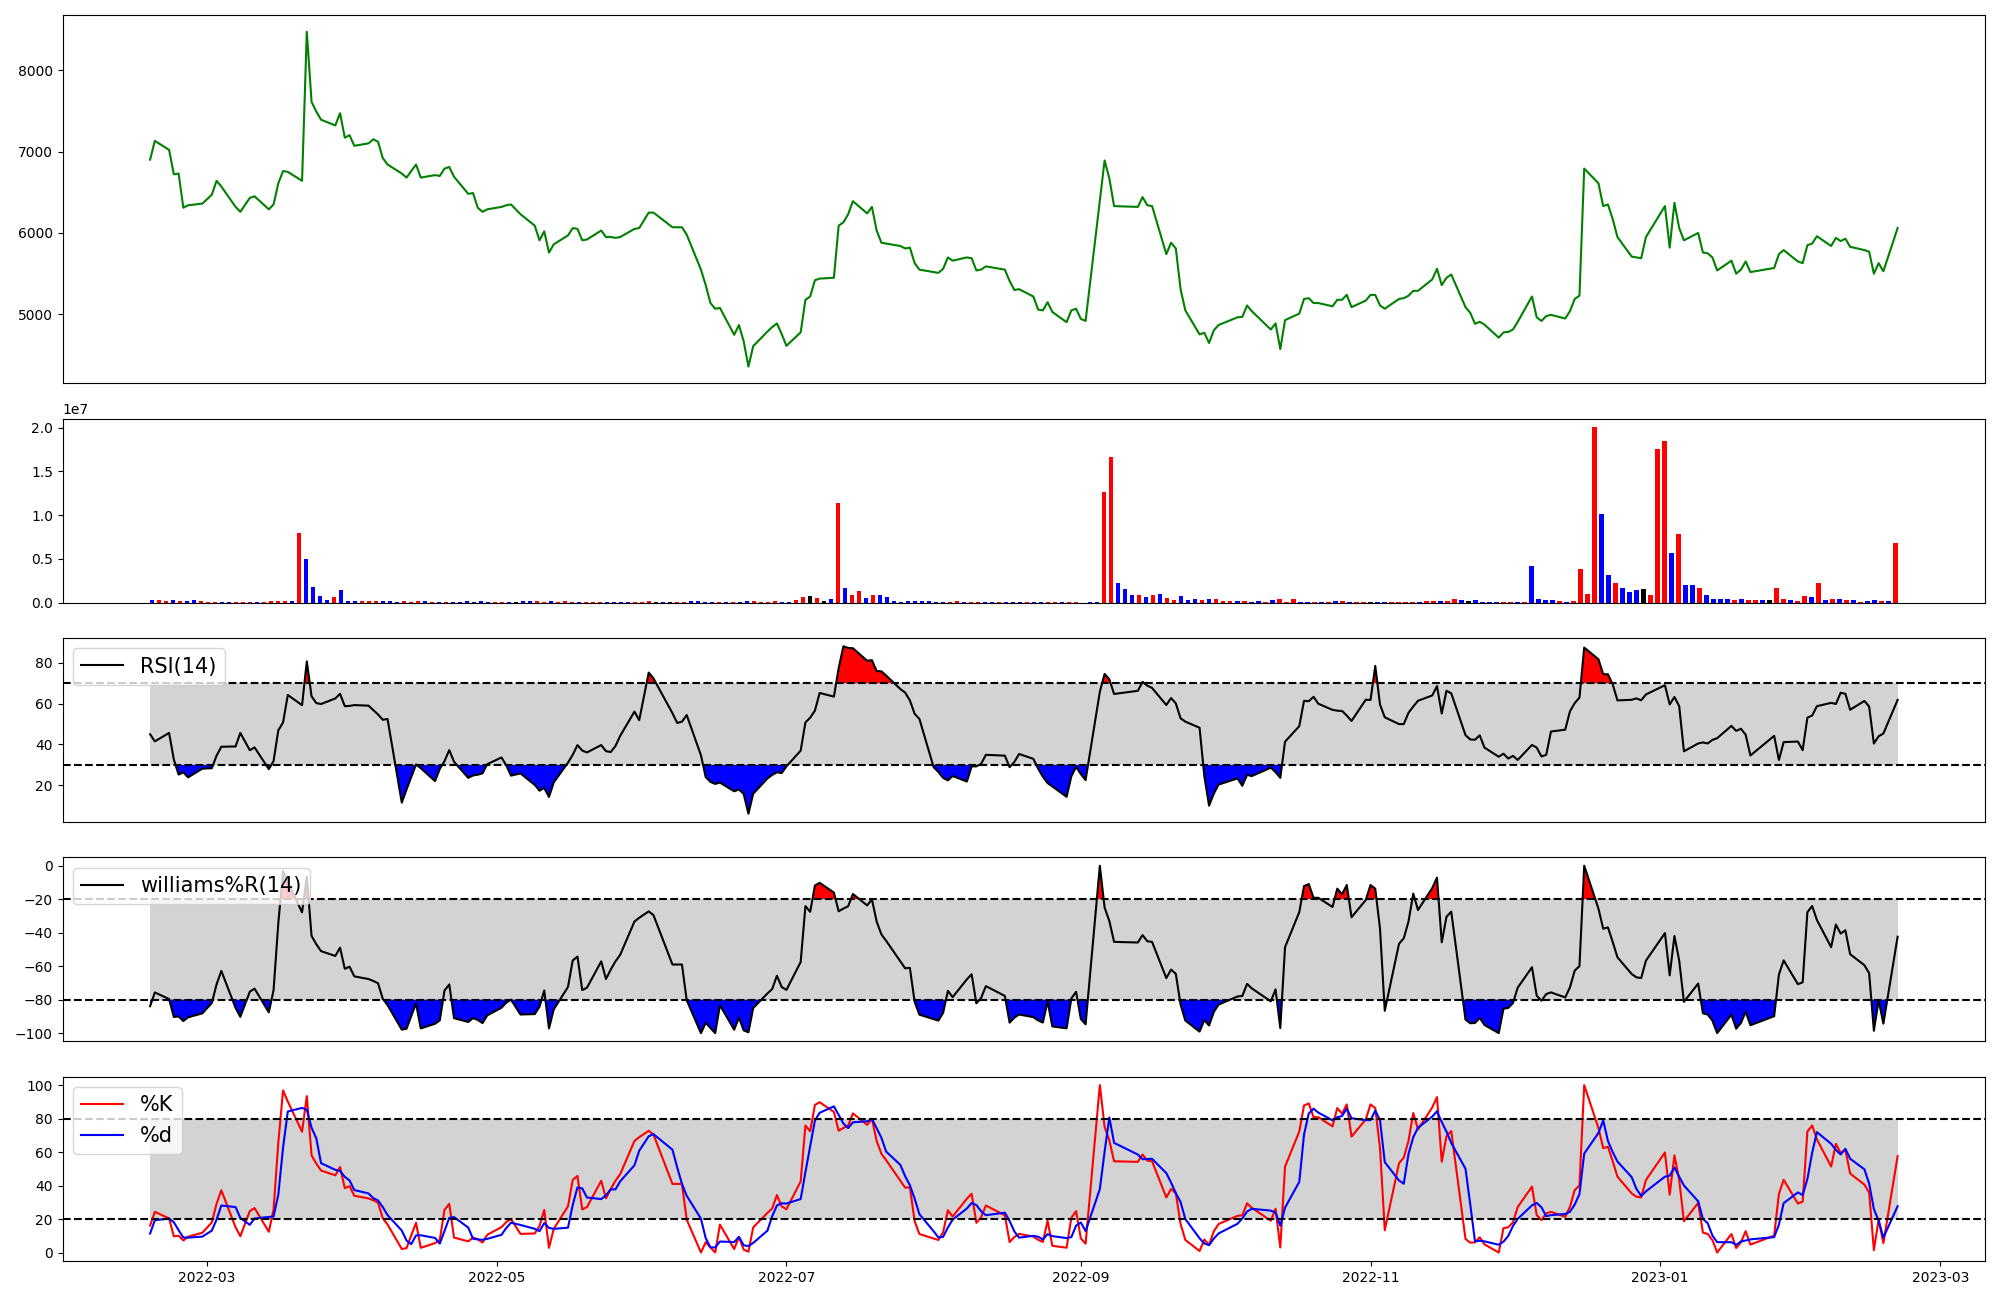Click the 2022-09 x-axis date label

(1081, 1277)
